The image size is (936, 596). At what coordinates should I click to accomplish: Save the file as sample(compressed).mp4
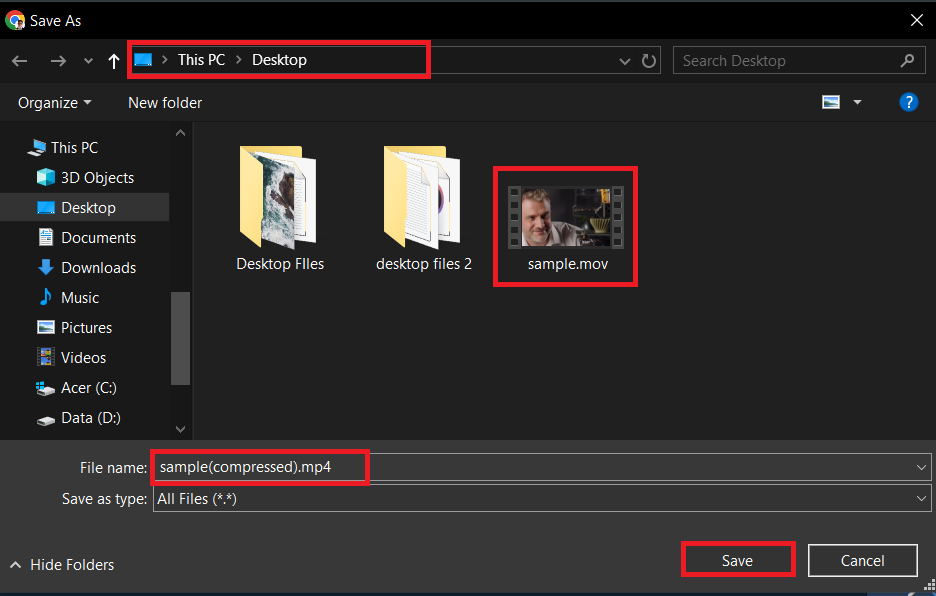737,560
